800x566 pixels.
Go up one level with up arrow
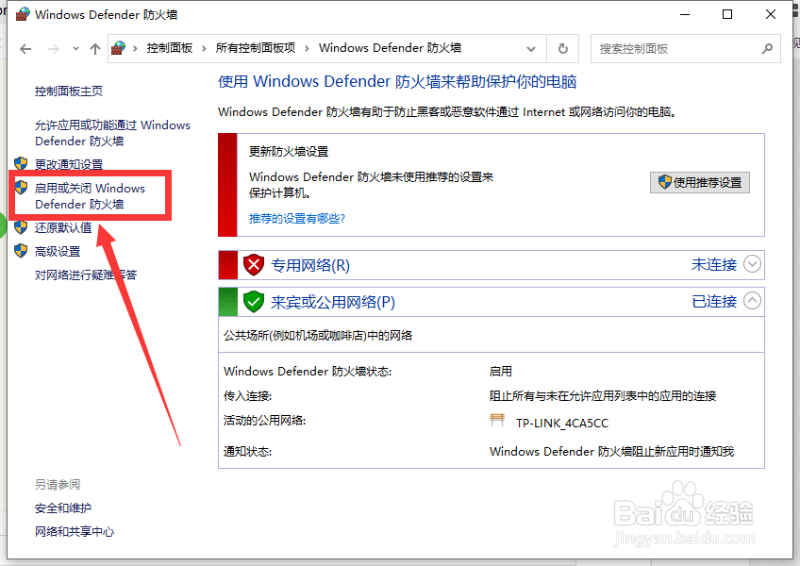tap(95, 49)
